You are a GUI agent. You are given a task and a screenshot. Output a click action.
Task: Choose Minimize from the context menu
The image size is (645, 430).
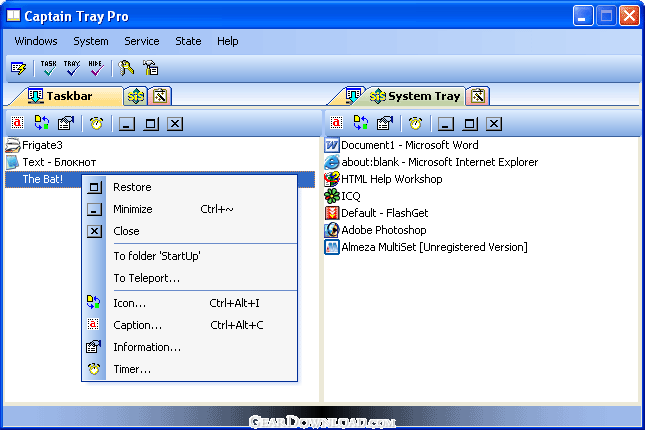point(190,209)
